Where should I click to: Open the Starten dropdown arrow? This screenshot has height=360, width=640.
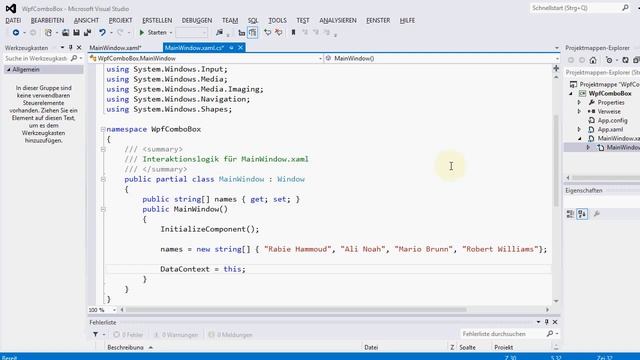pos(171,33)
